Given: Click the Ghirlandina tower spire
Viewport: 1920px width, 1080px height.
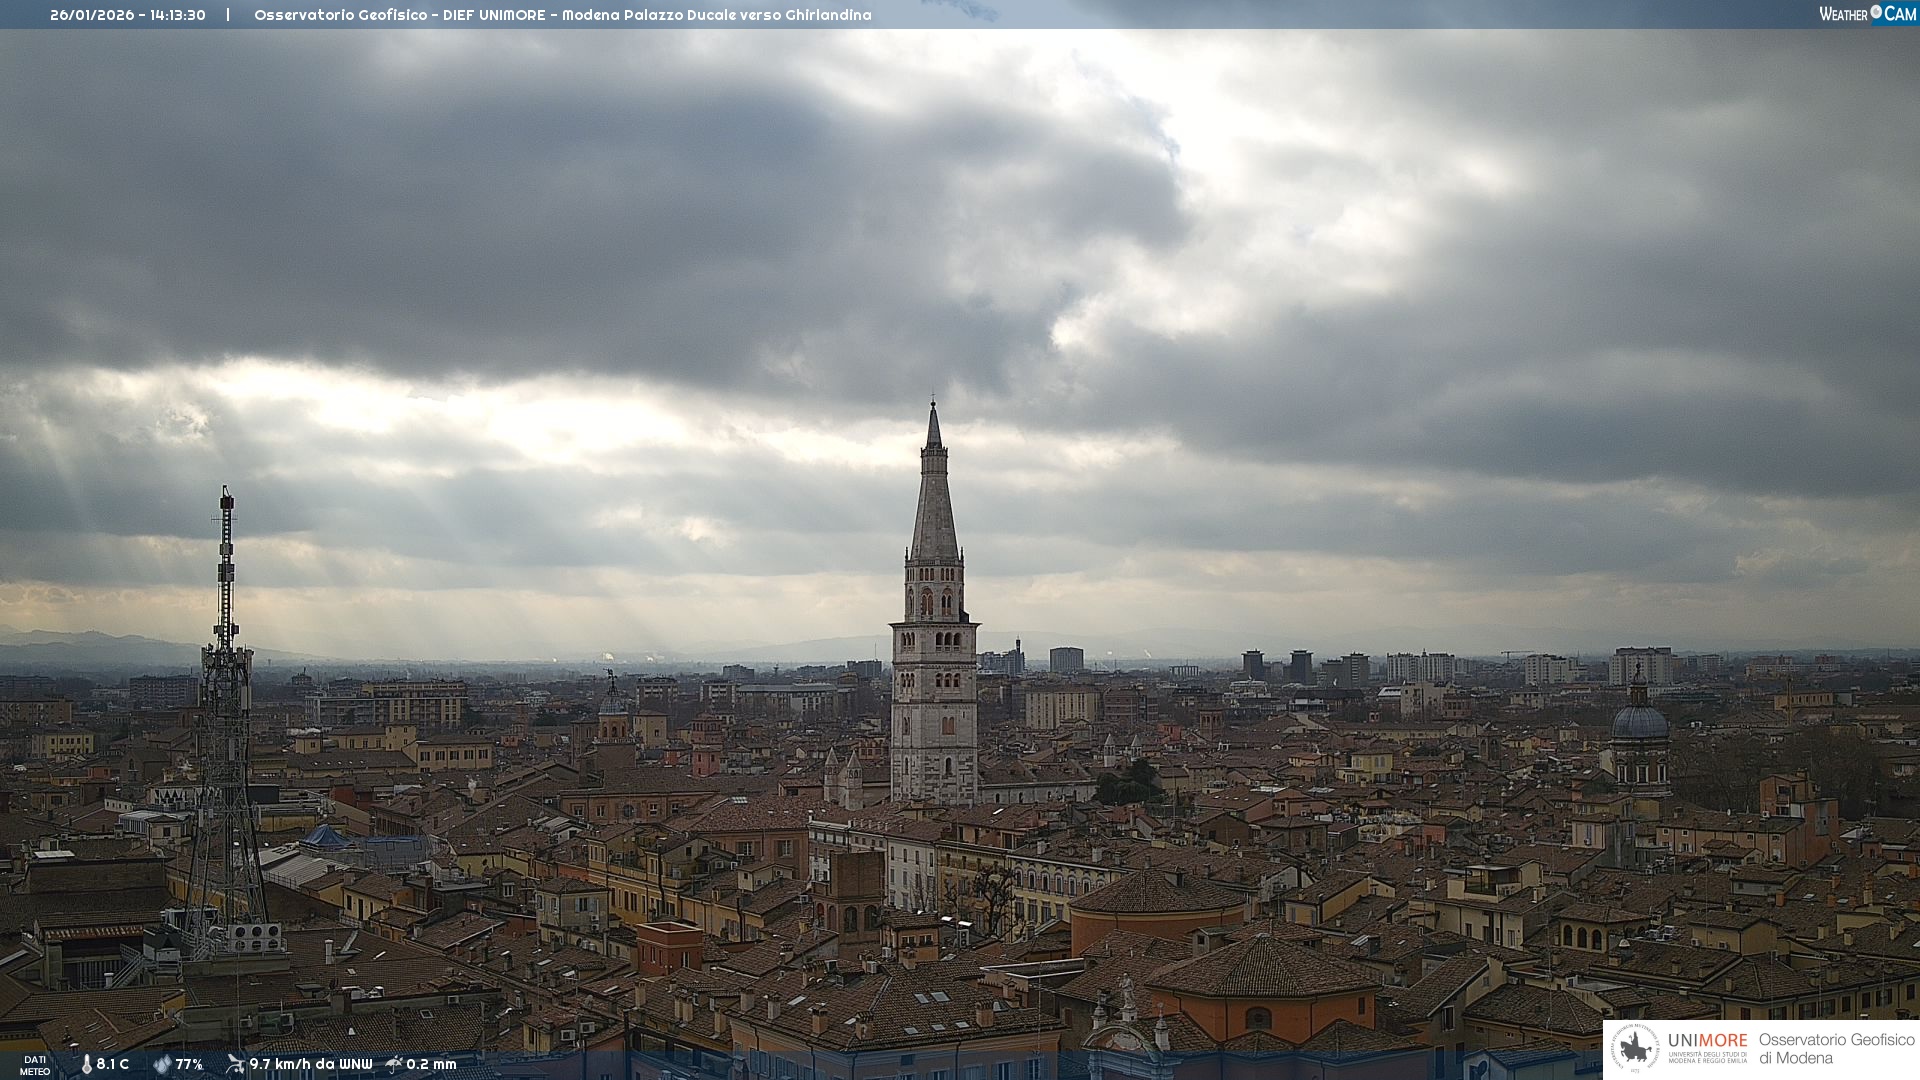Looking at the screenshot, I should 934,500.
